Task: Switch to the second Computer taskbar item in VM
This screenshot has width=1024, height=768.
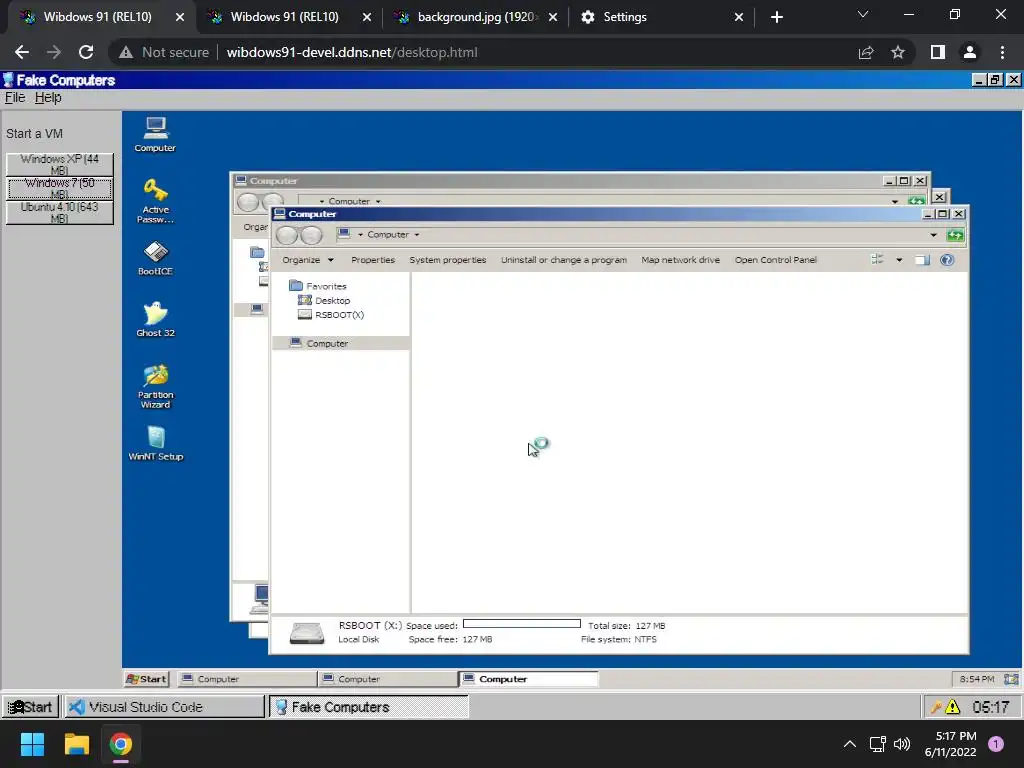Action: pyautogui.click(x=387, y=679)
